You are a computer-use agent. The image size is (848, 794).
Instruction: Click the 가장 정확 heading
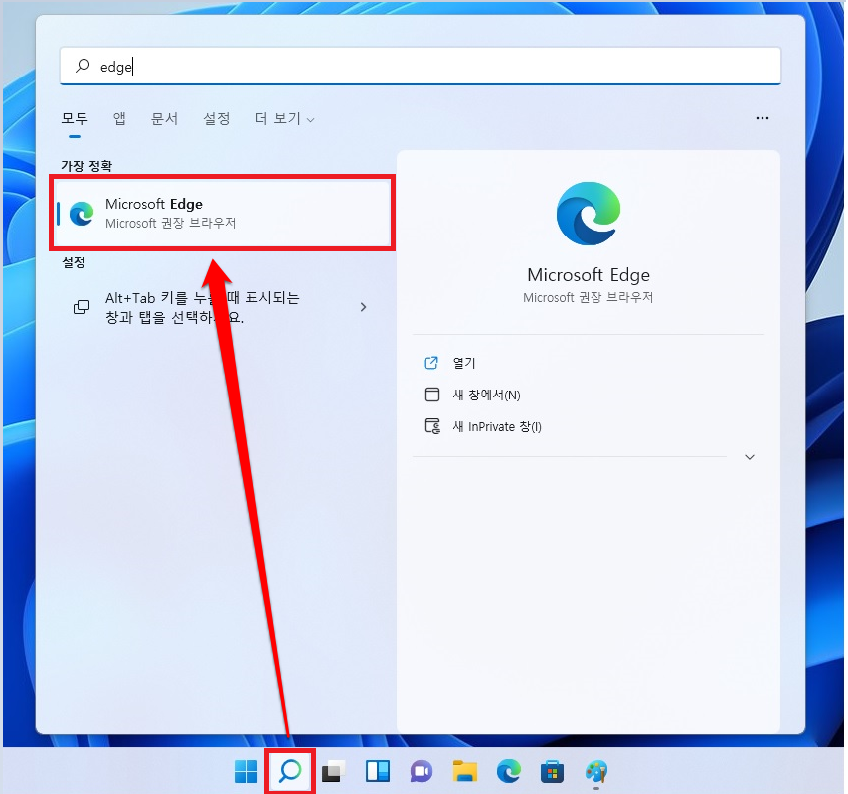(87, 166)
